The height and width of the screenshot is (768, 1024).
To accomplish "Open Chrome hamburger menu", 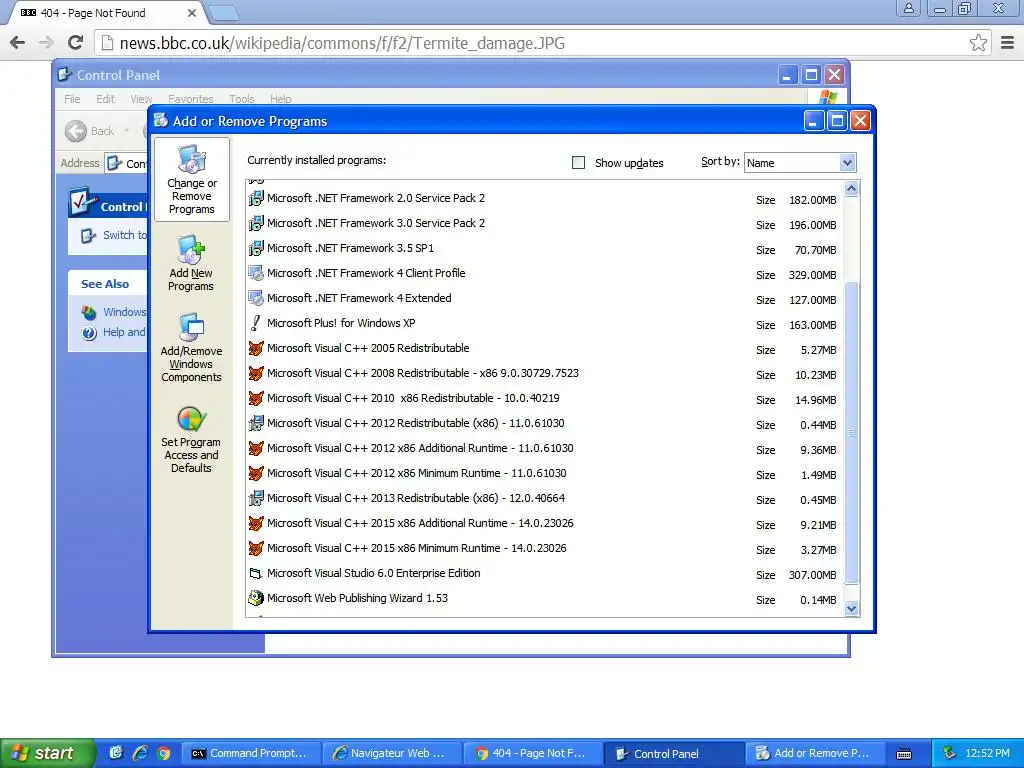I will [x=1008, y=43].
